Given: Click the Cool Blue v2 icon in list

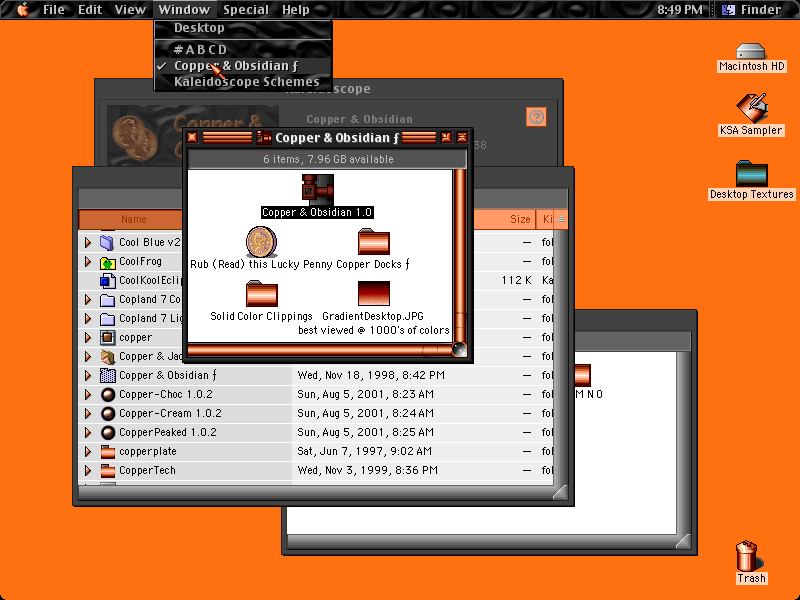Looking at the screenshot, I should point(107,242).
